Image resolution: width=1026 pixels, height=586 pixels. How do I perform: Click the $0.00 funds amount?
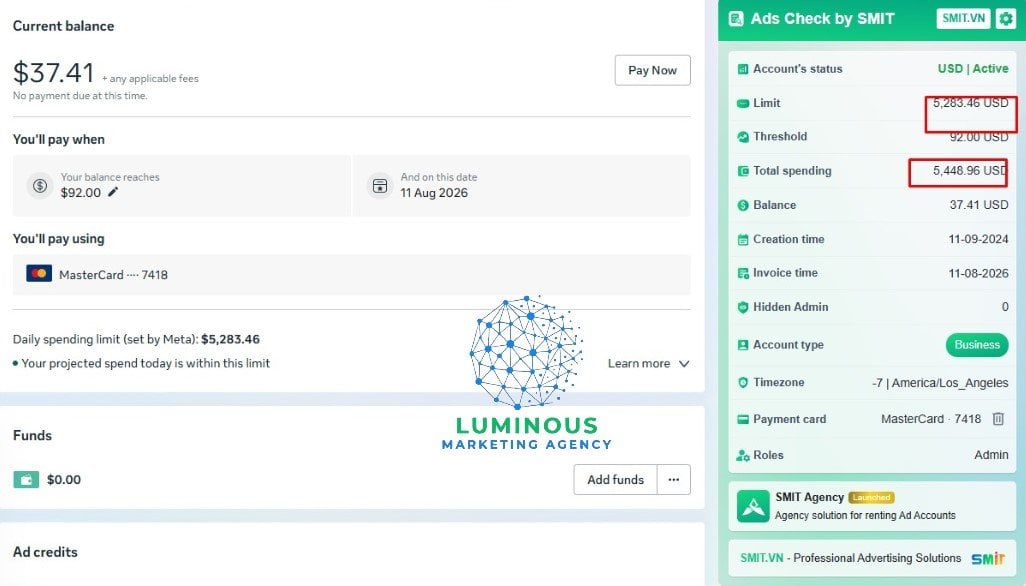click(64, 479)
